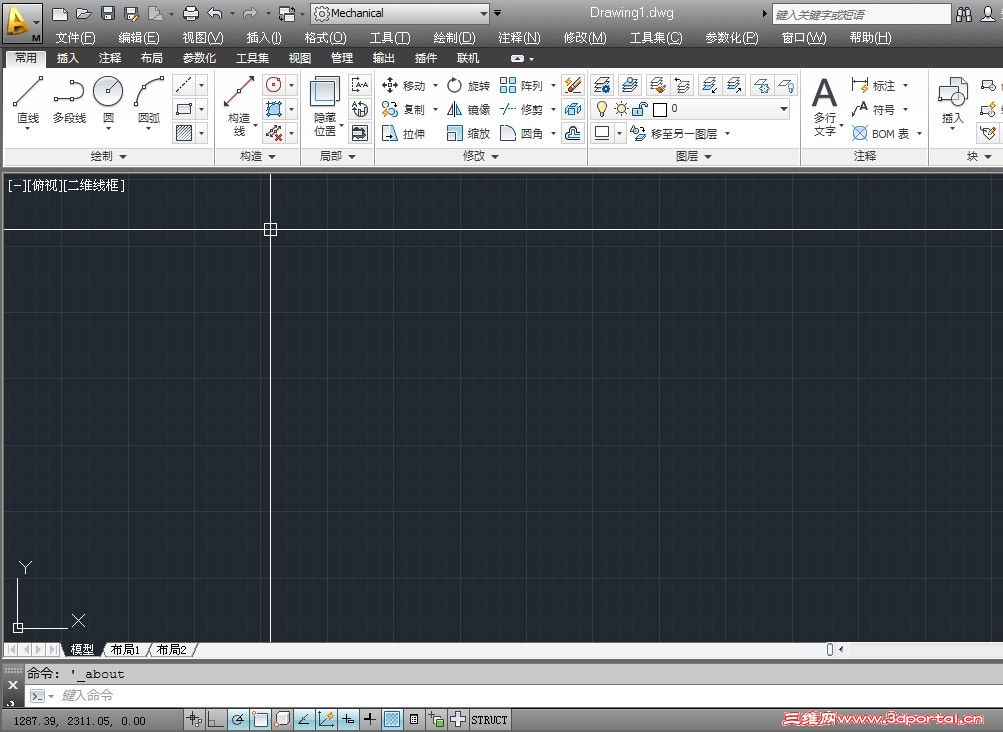
Task: Expand the 局部 panel
Action: (x=337, y=156)
